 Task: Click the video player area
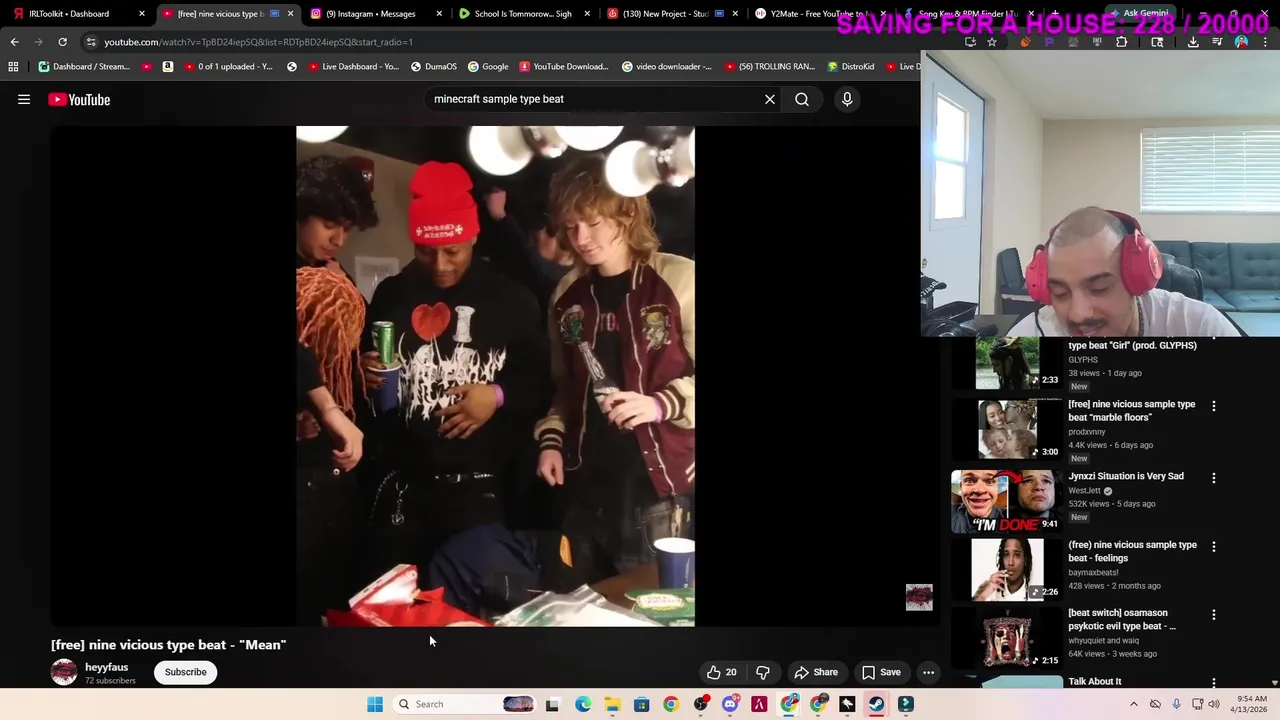click(x=495, y=376)
